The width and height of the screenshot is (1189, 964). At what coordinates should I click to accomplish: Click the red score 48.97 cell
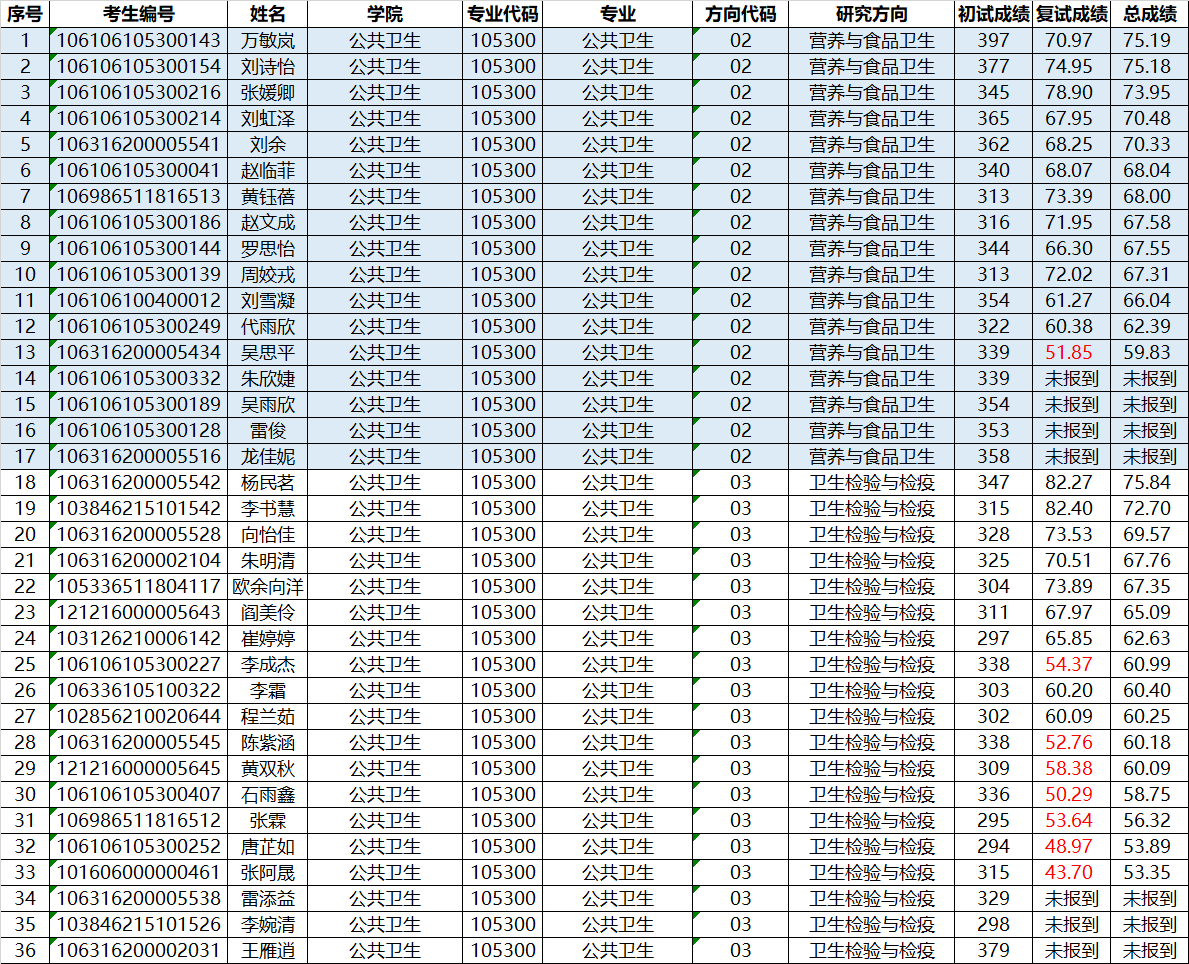[1069, 846]
